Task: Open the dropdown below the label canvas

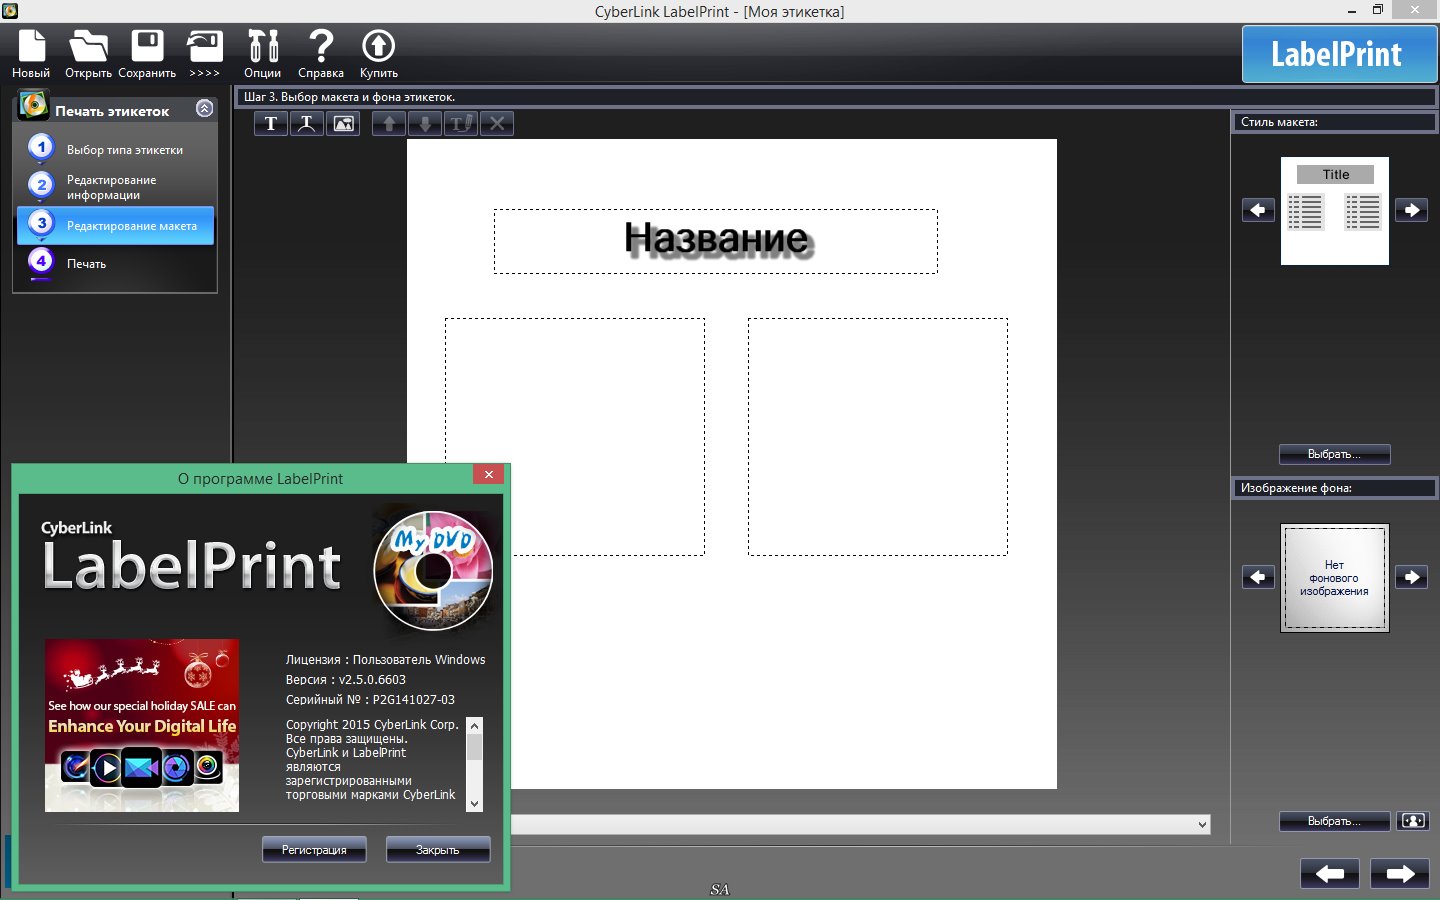Action: point(1202,825)
